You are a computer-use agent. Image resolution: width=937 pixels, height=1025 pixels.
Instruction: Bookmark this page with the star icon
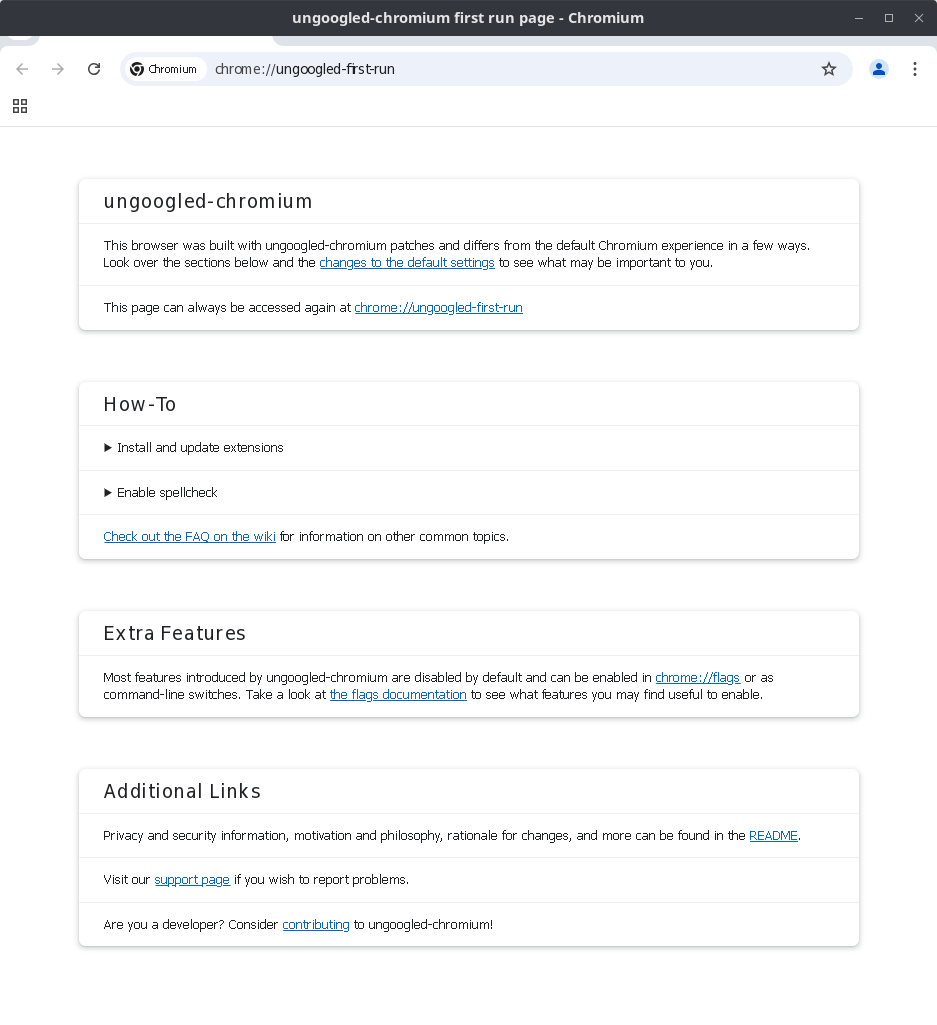pos(829,69)
